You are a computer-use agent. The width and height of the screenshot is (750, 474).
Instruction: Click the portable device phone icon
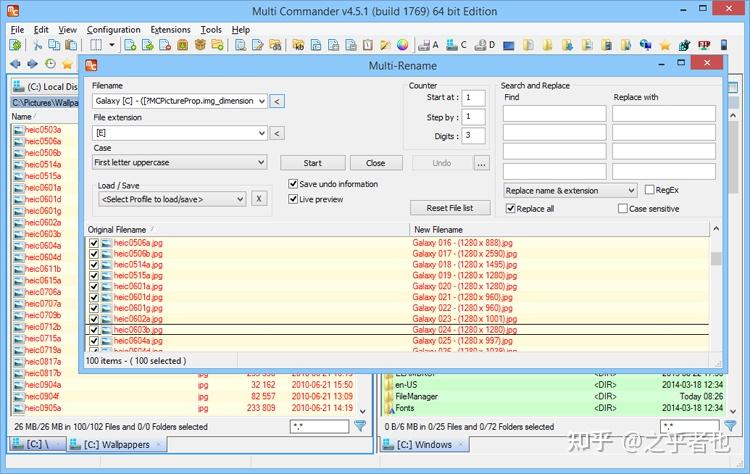(724, 45)
